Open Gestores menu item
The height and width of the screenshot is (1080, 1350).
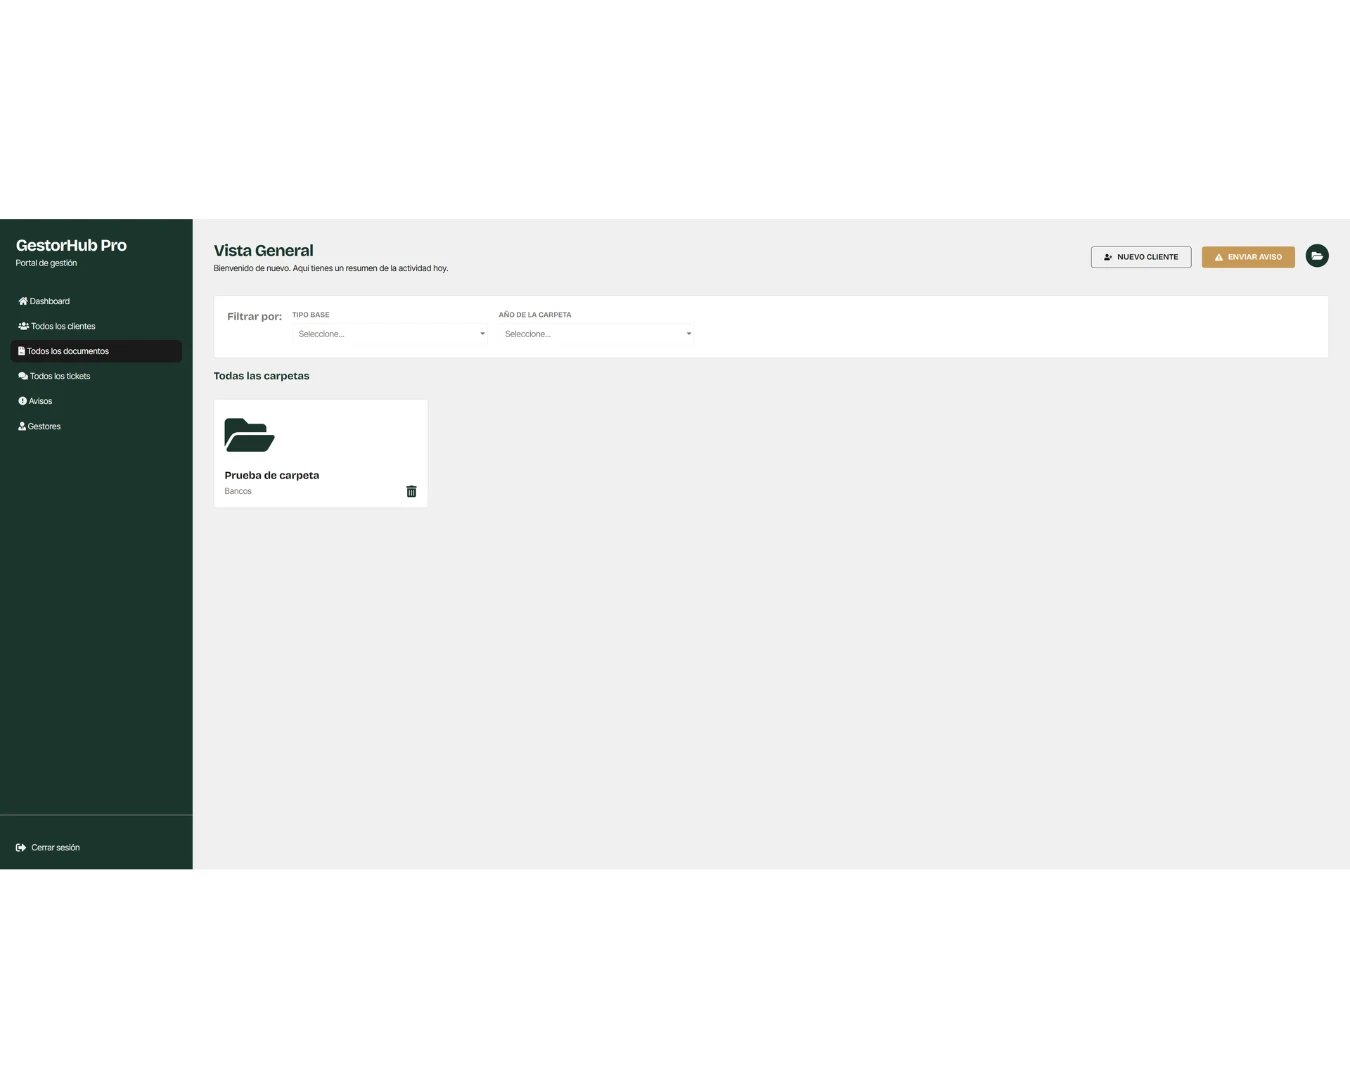tap(96, 426)
